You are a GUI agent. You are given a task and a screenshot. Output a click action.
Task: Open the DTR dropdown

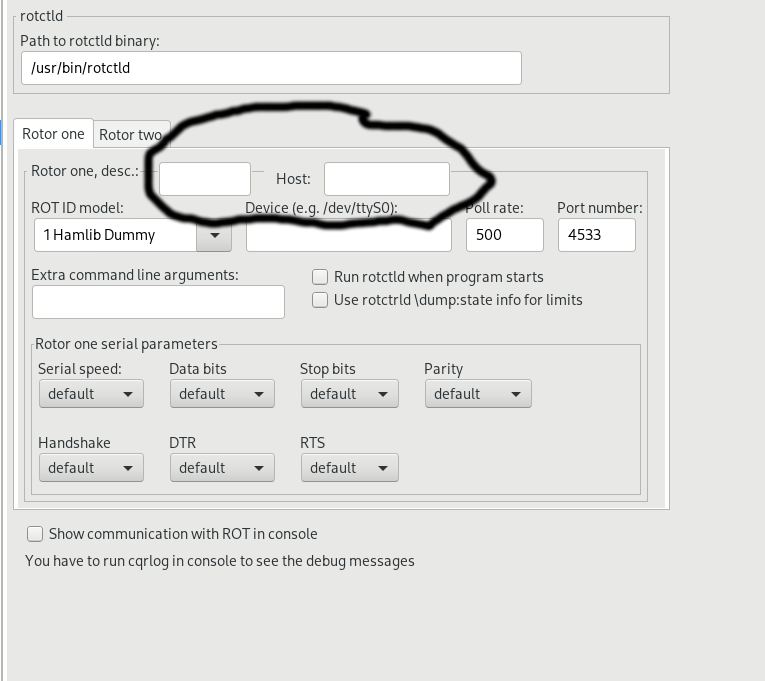pos(222,468)
